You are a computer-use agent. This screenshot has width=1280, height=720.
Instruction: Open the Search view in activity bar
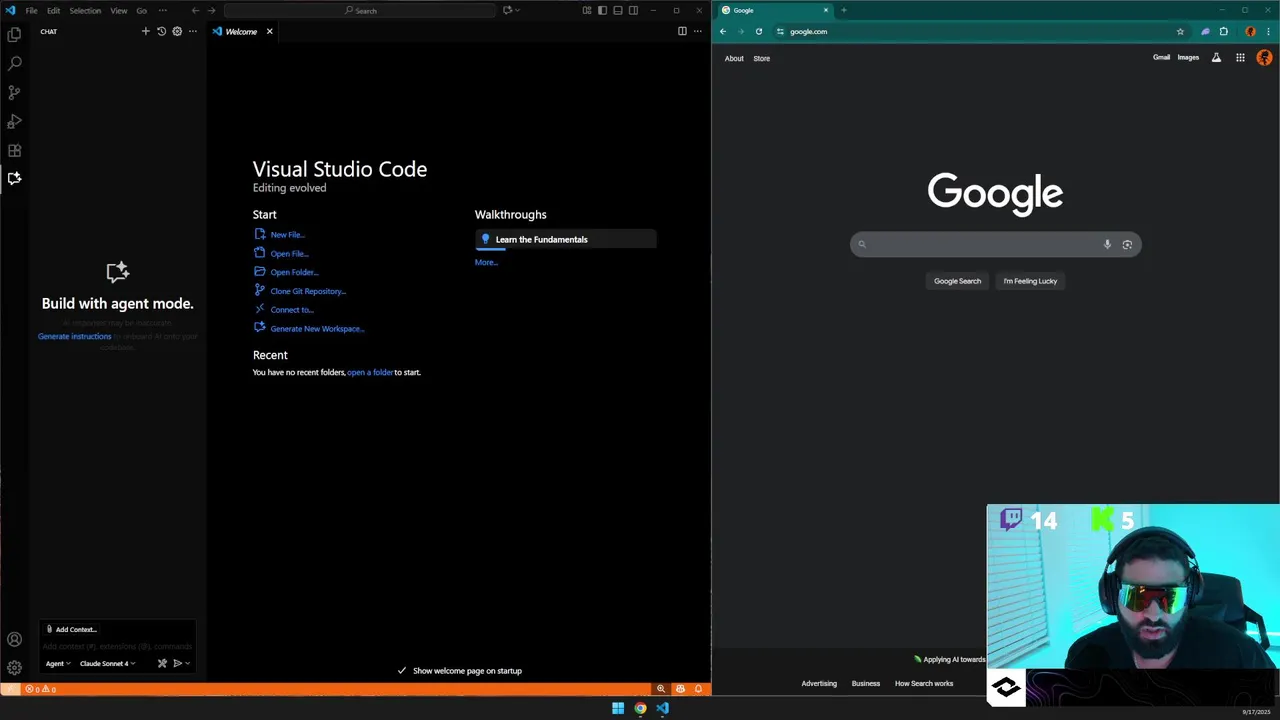pyautogui.click(x=14, y=63)
